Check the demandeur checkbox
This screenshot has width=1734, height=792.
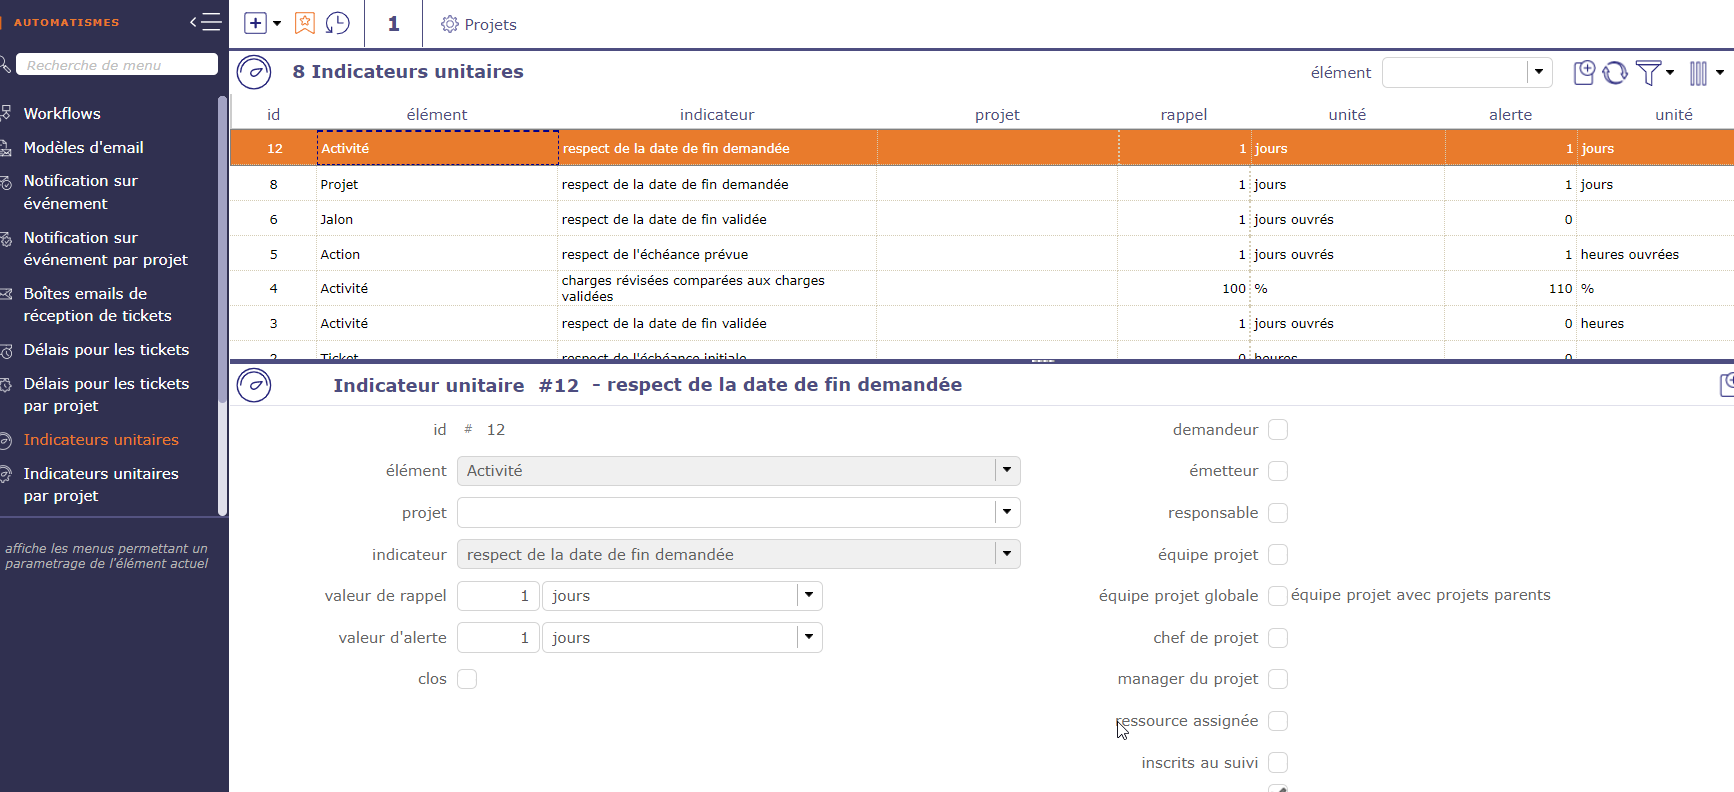point(1277,430)
